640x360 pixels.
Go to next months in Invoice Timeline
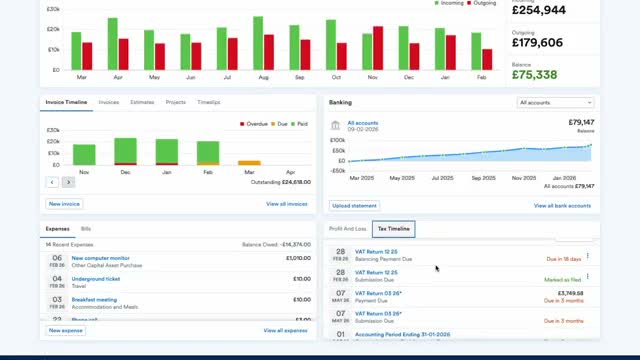point(69,182)
